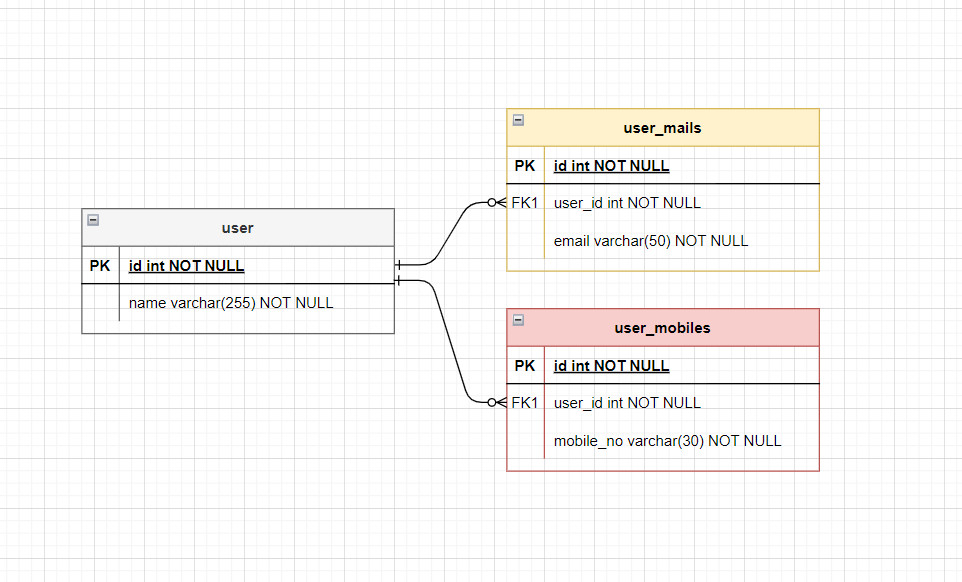962x582 pixels.
Task: Select id int NOT NULL in user table
Action: pos(187,266)
